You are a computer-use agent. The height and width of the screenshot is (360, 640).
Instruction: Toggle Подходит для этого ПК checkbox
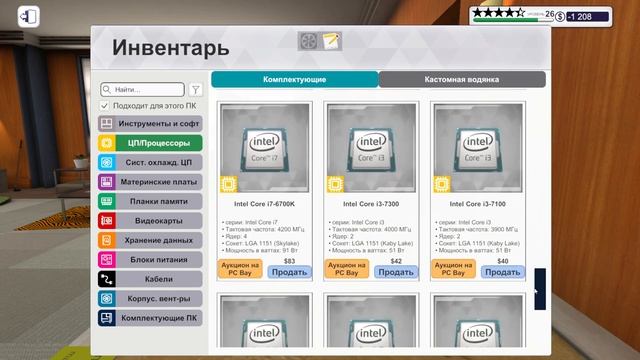(x=104, y=106)
